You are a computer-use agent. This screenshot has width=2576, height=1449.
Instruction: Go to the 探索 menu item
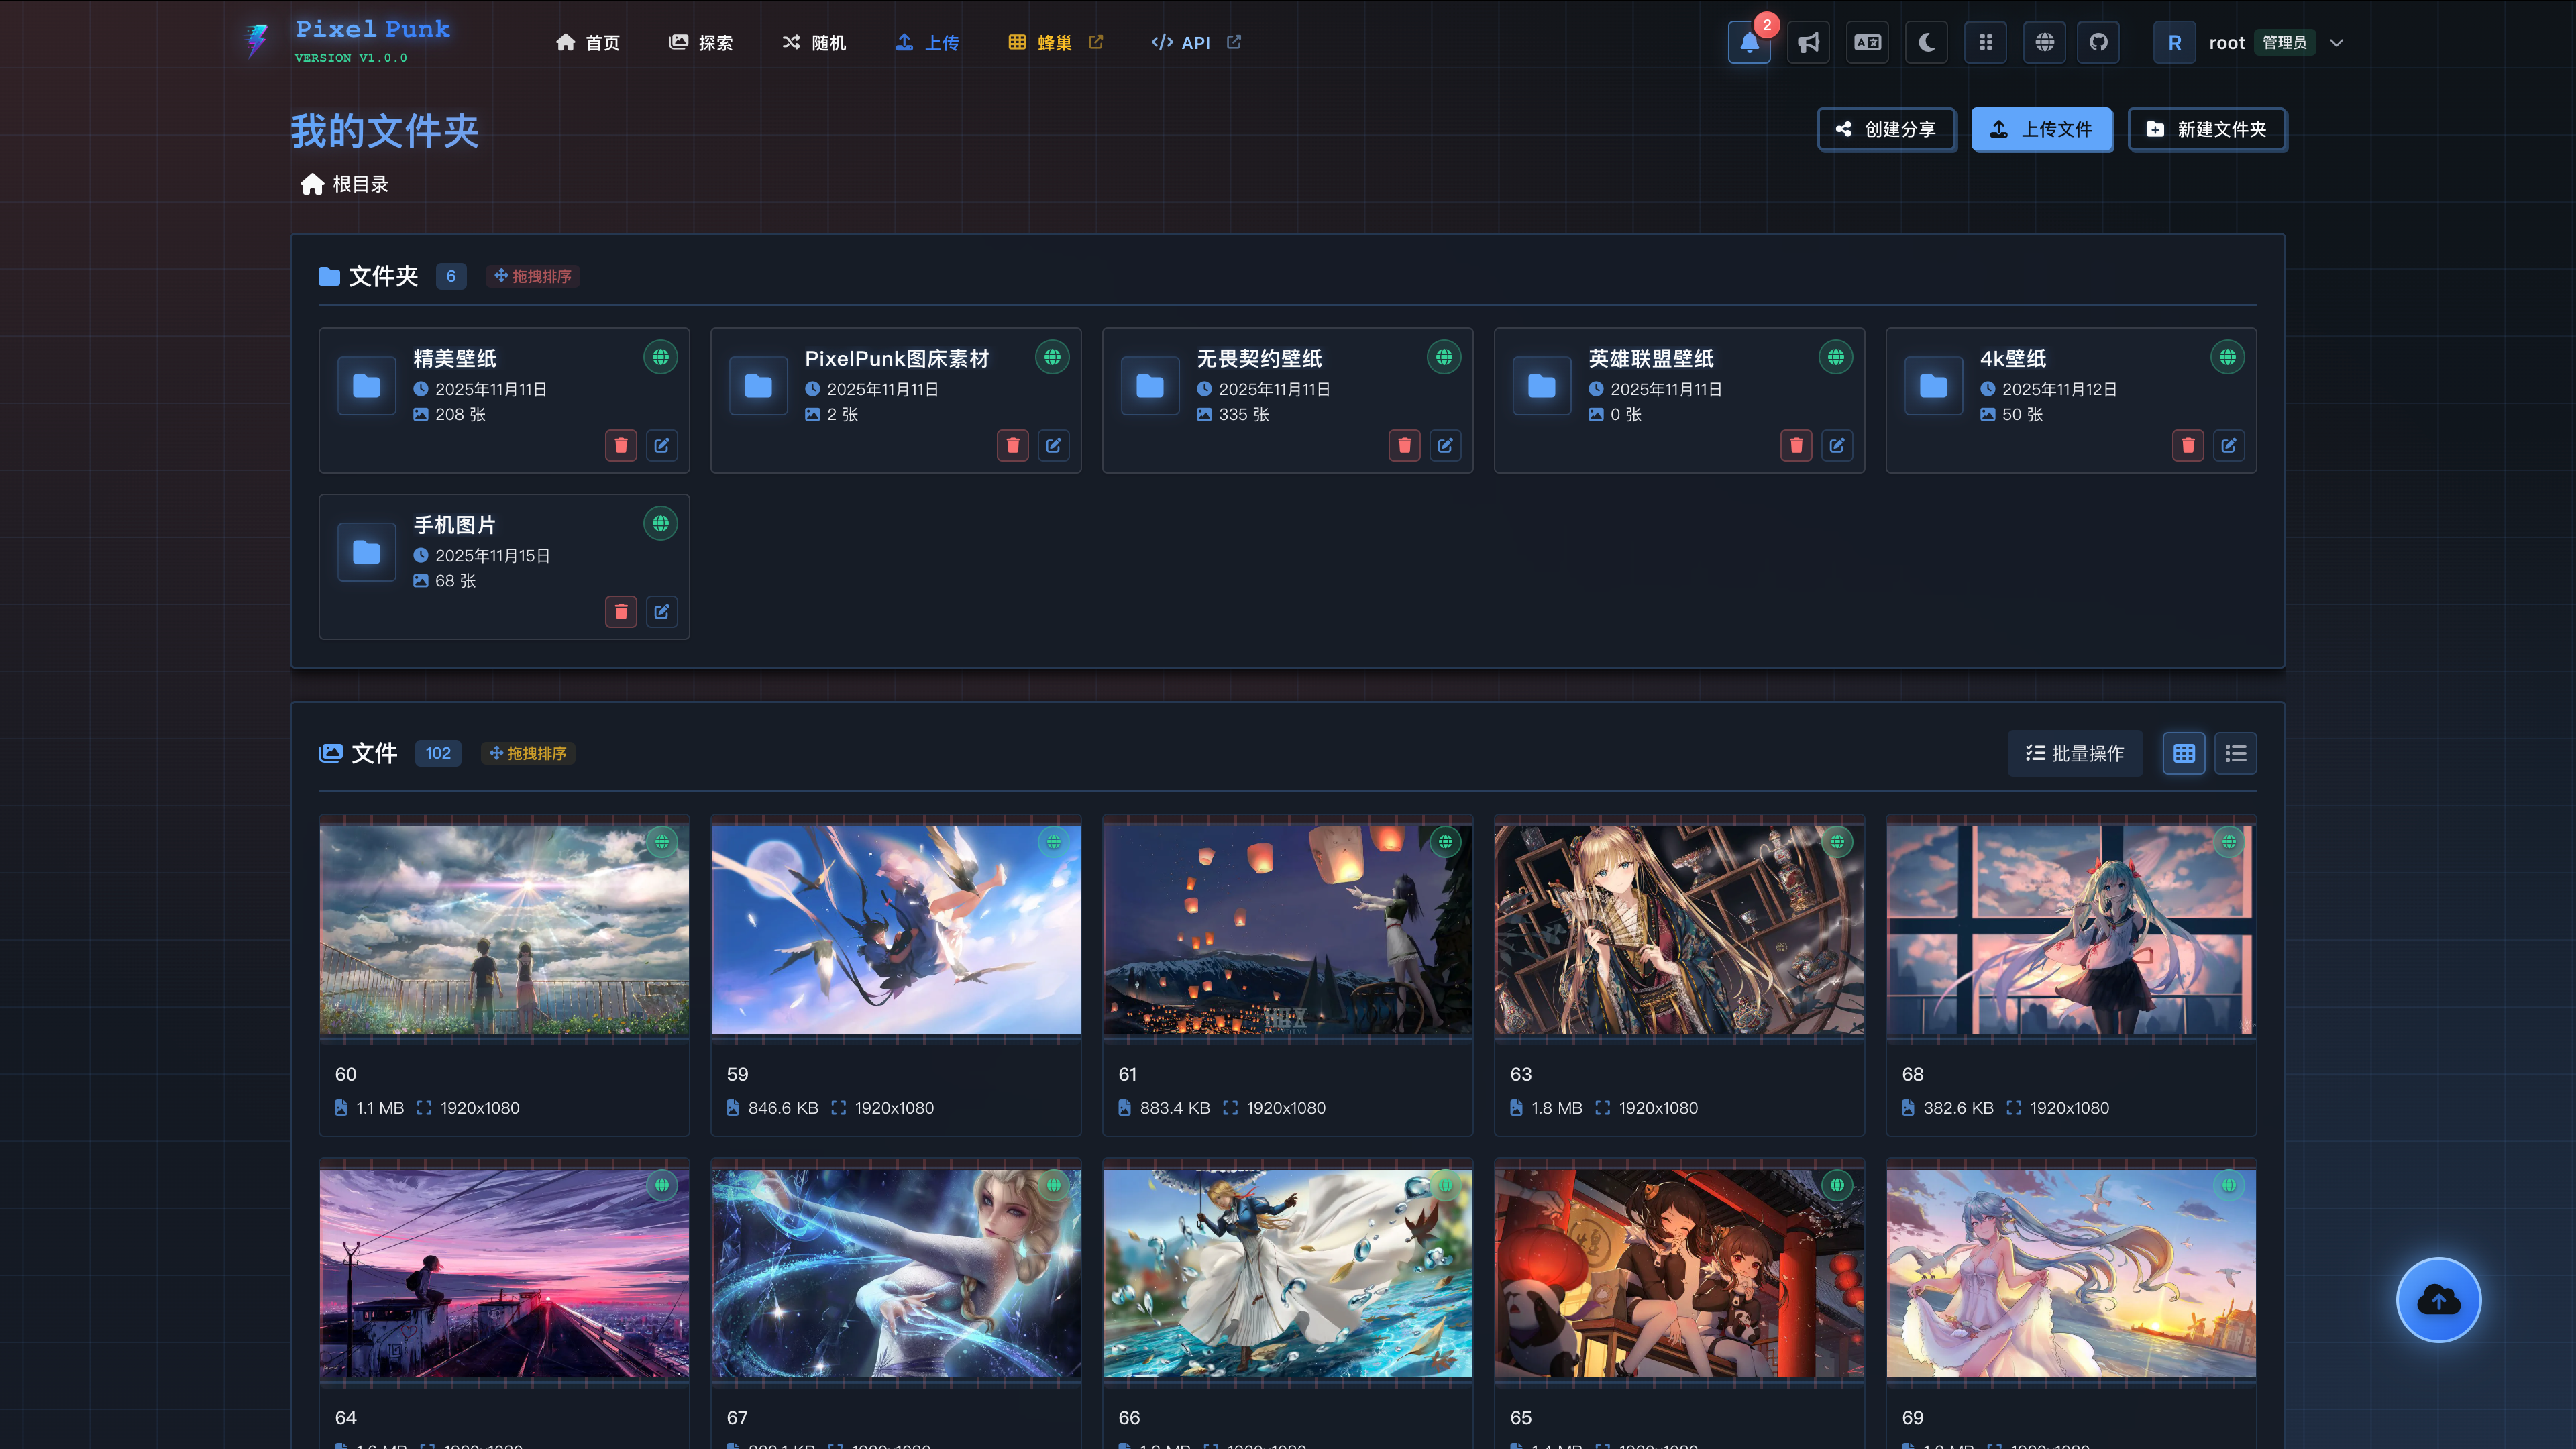(x=701, y=42)
